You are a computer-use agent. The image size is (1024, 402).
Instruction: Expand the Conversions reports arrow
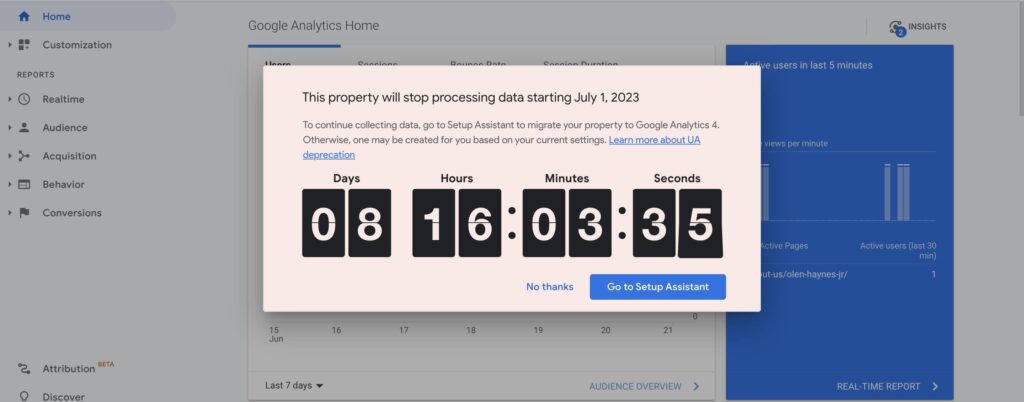pyautogui.click(x=10, y=213)
